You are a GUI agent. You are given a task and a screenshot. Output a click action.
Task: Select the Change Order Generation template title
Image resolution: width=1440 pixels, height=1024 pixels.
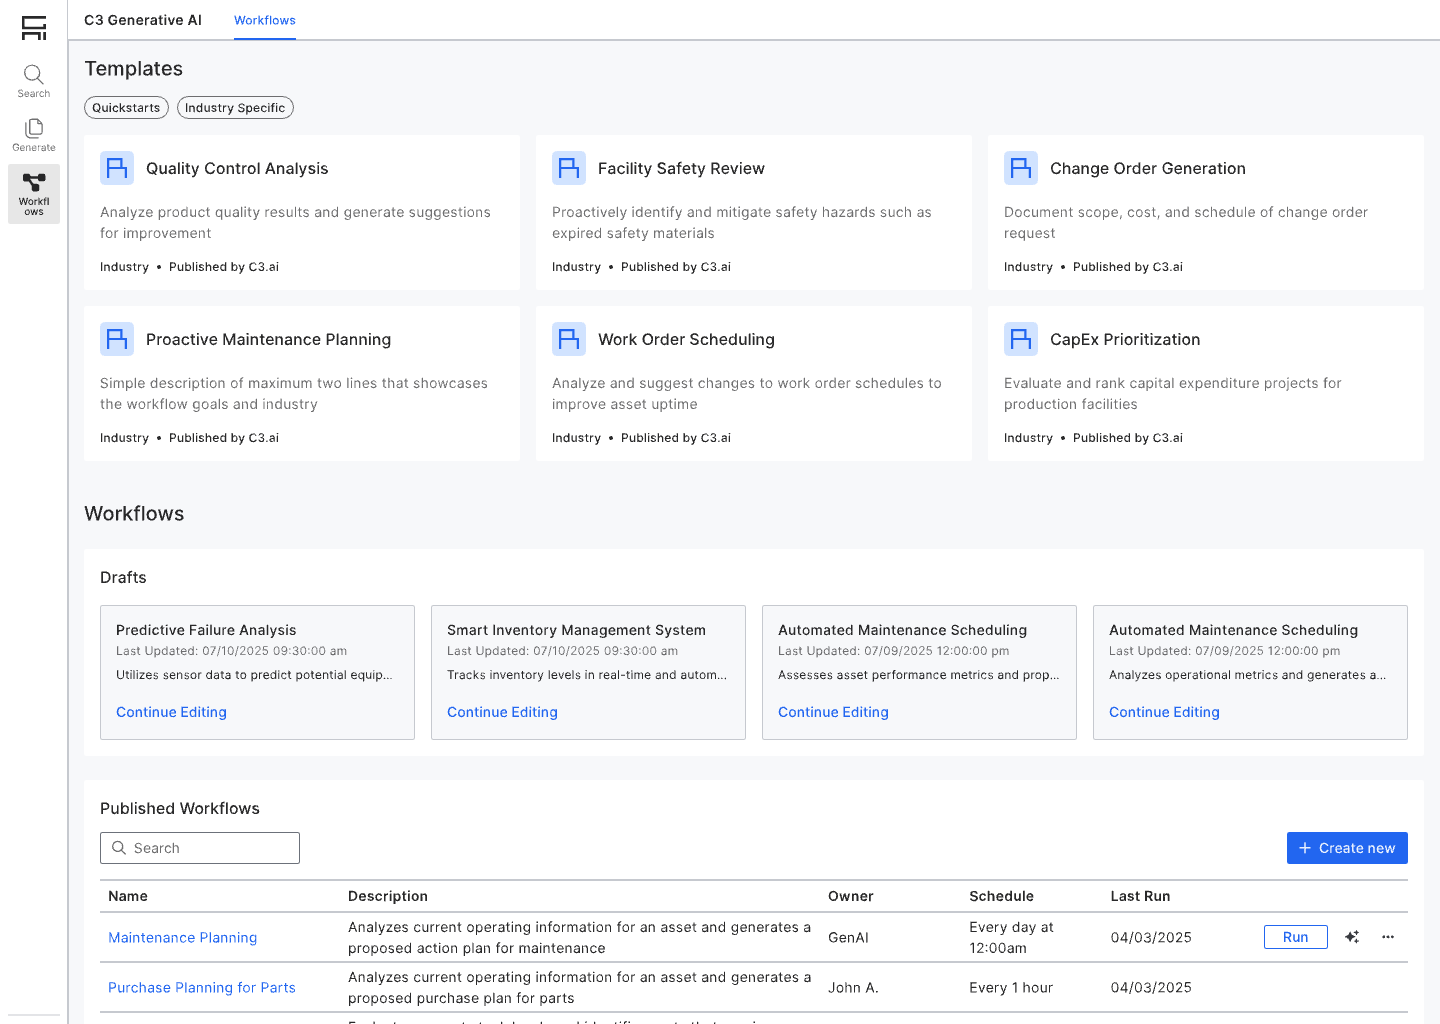coord(1148,169)
